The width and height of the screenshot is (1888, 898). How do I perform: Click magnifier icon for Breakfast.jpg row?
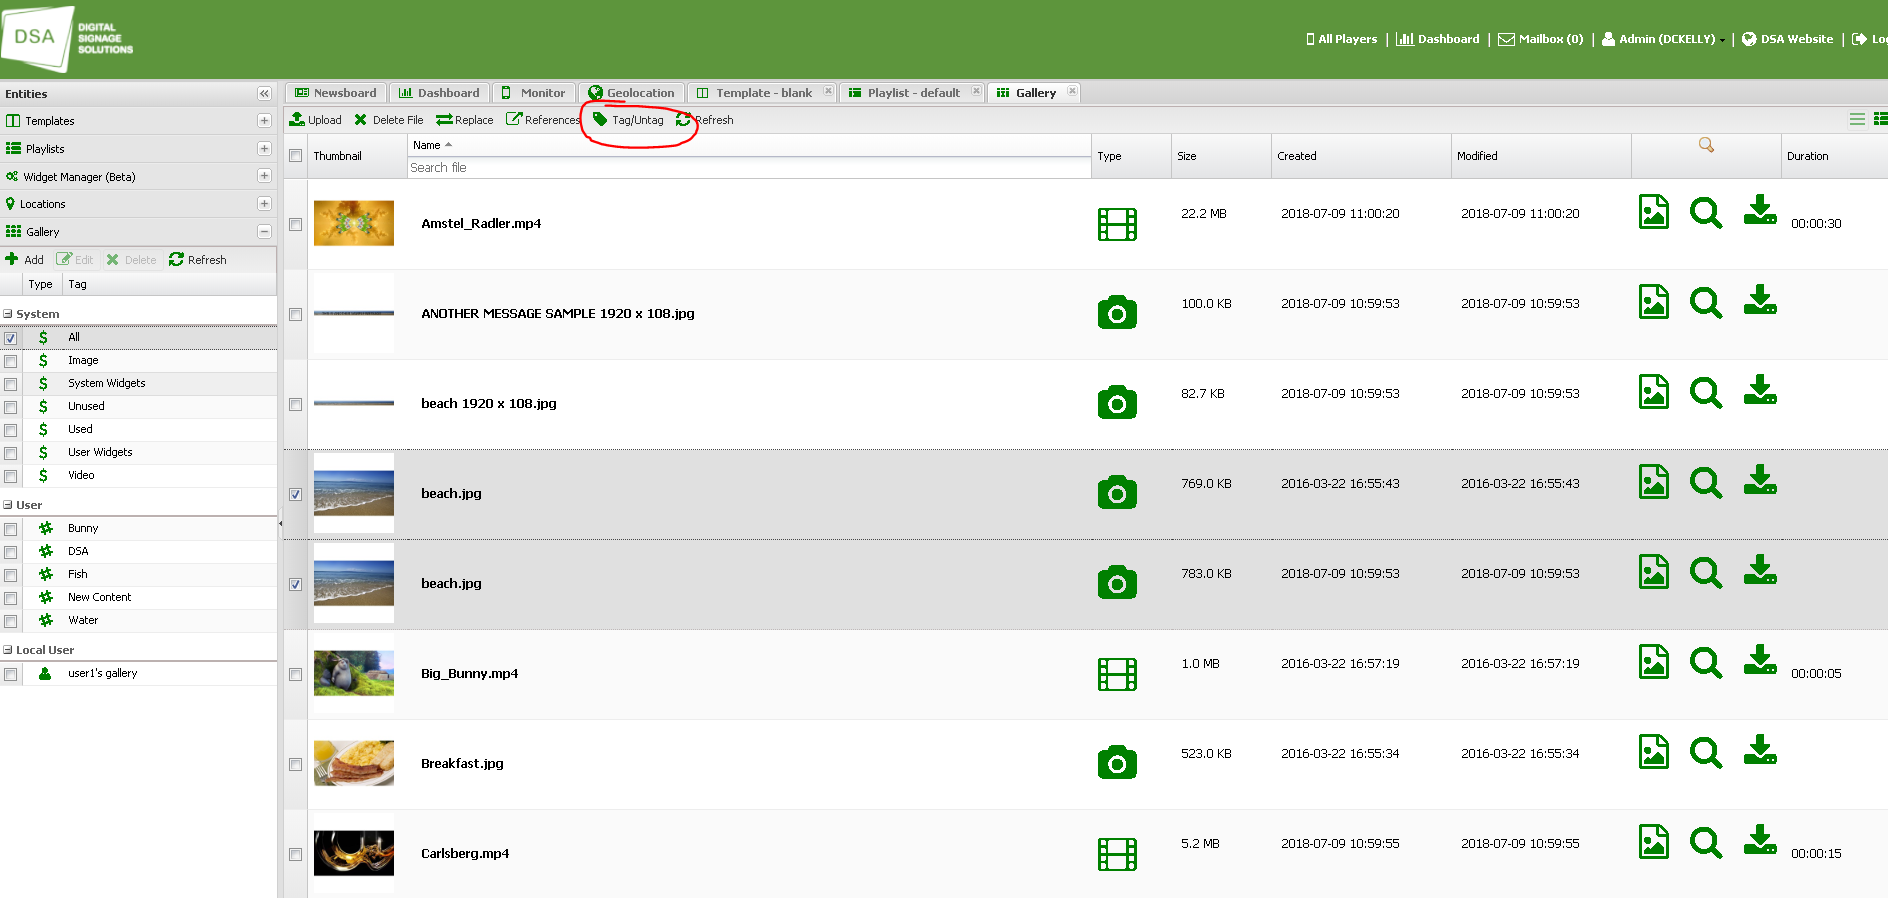point(1706,753)
